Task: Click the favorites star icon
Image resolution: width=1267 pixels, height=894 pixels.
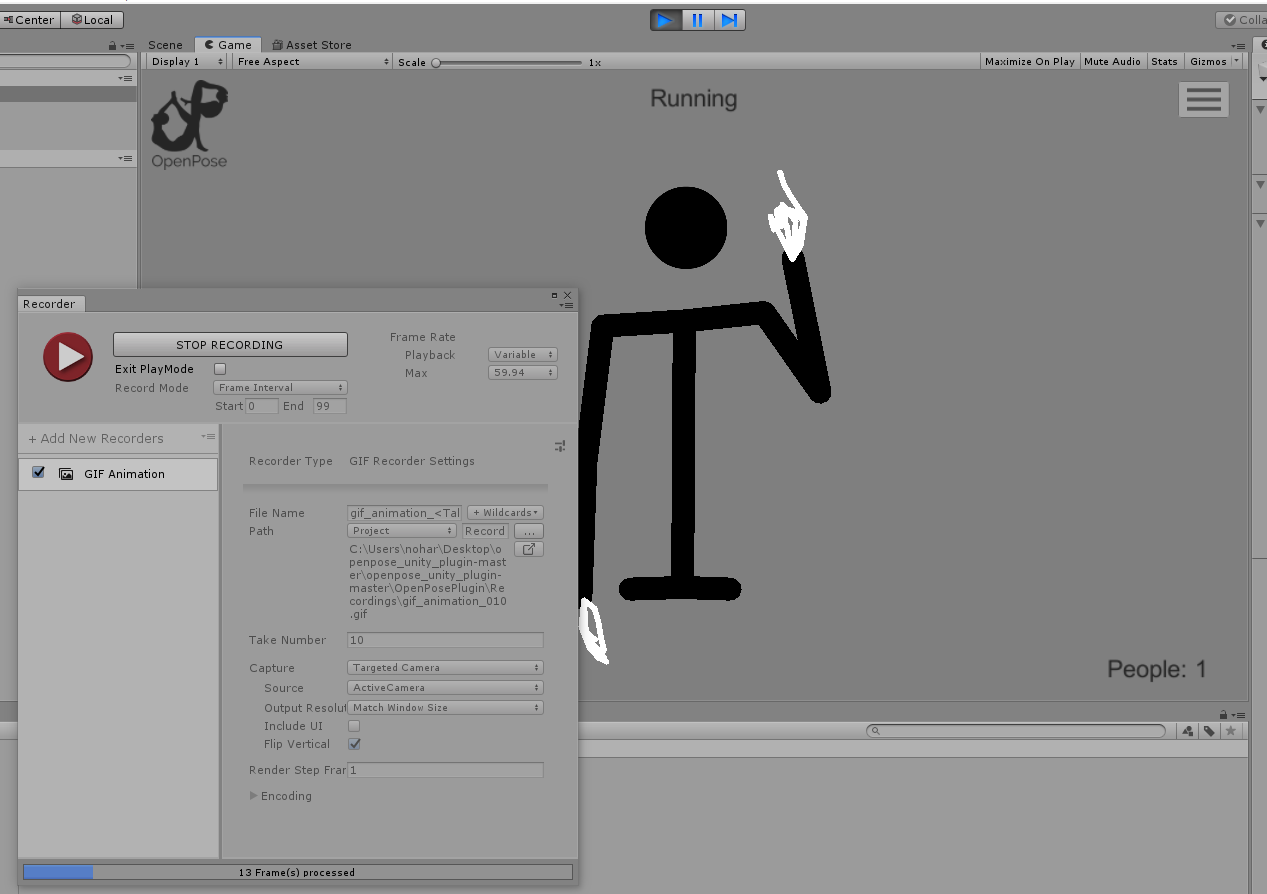Action: (x=1230, y=731)
